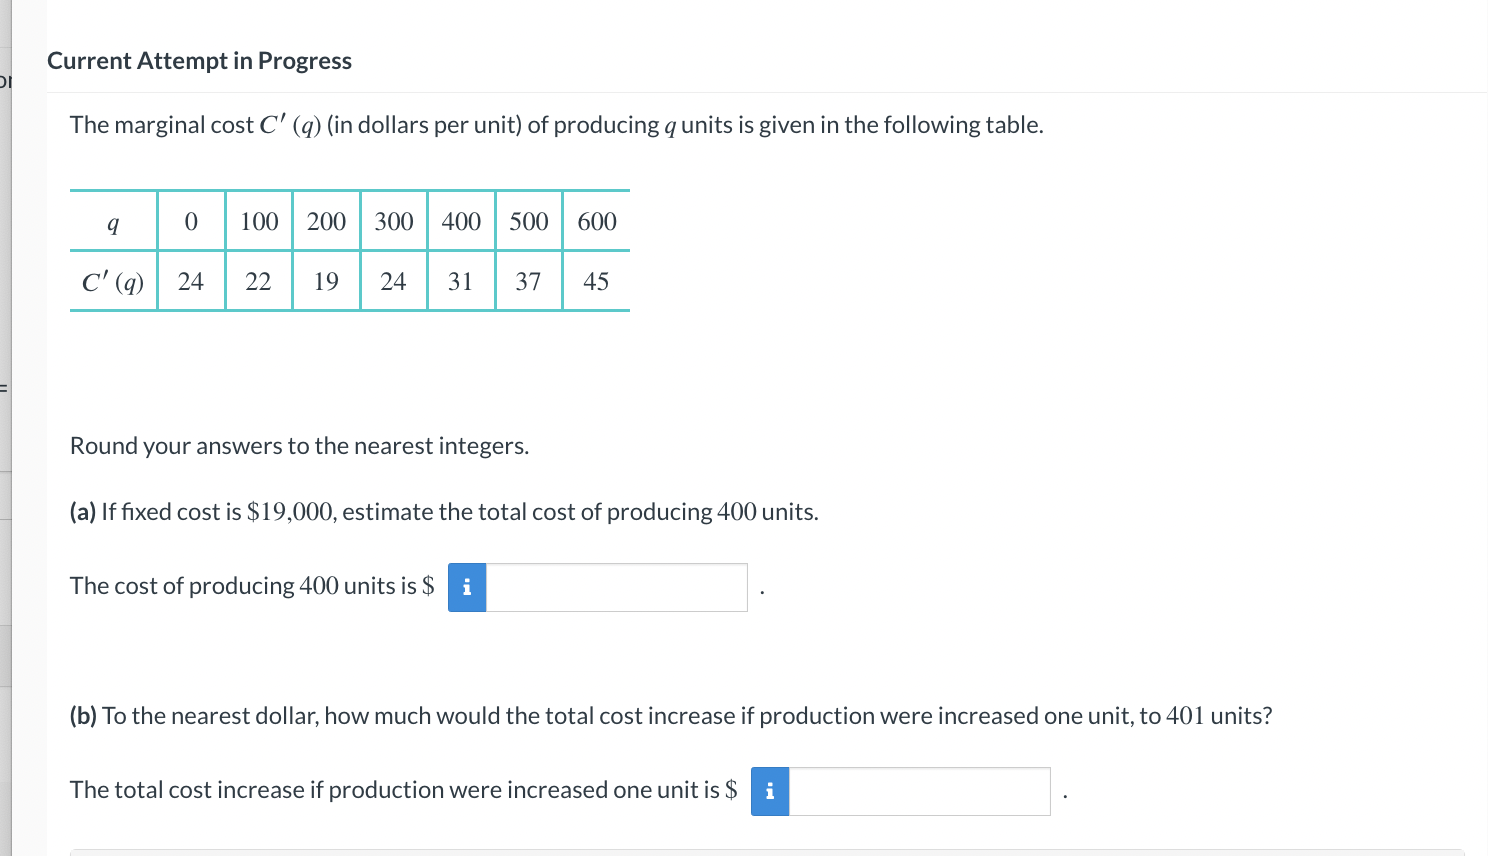1488x856 pixels.
Task: Select the blue i badge beside the second answer box
Action: (769, 791)
